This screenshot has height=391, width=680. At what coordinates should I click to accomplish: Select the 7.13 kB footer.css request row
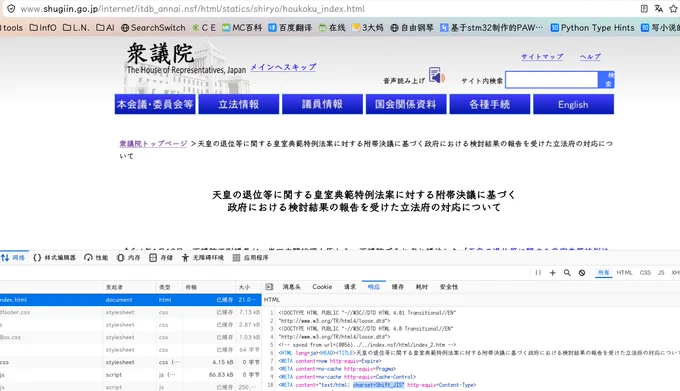[x=131, y=312]
